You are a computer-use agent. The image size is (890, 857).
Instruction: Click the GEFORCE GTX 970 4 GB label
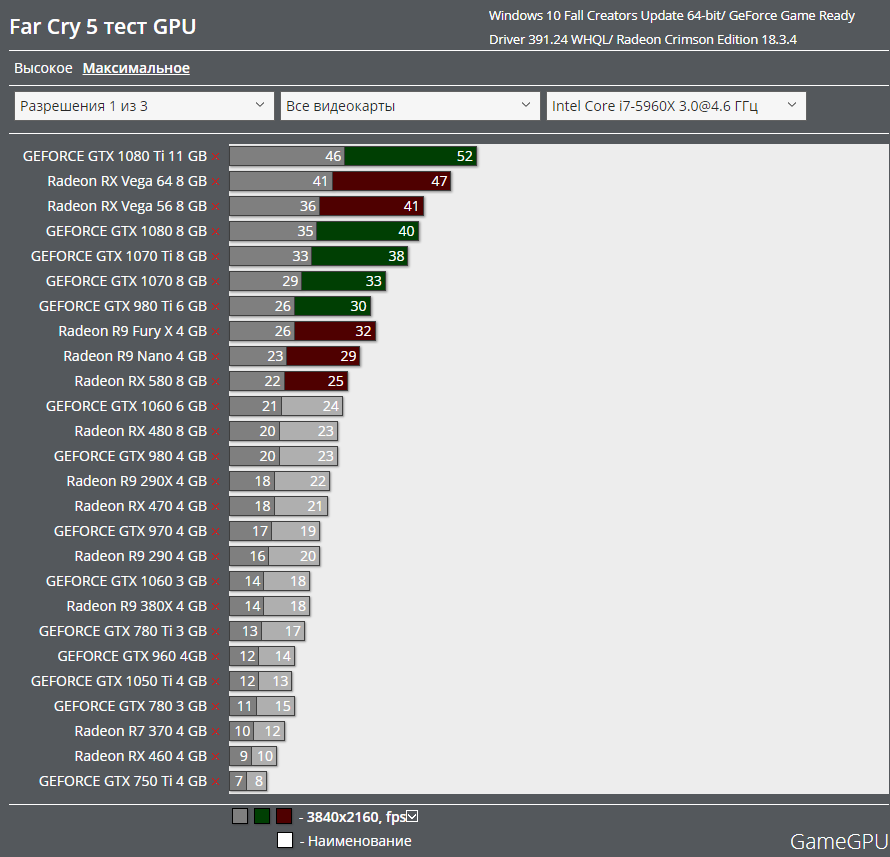pyautogui.click(x=131, y=531)
